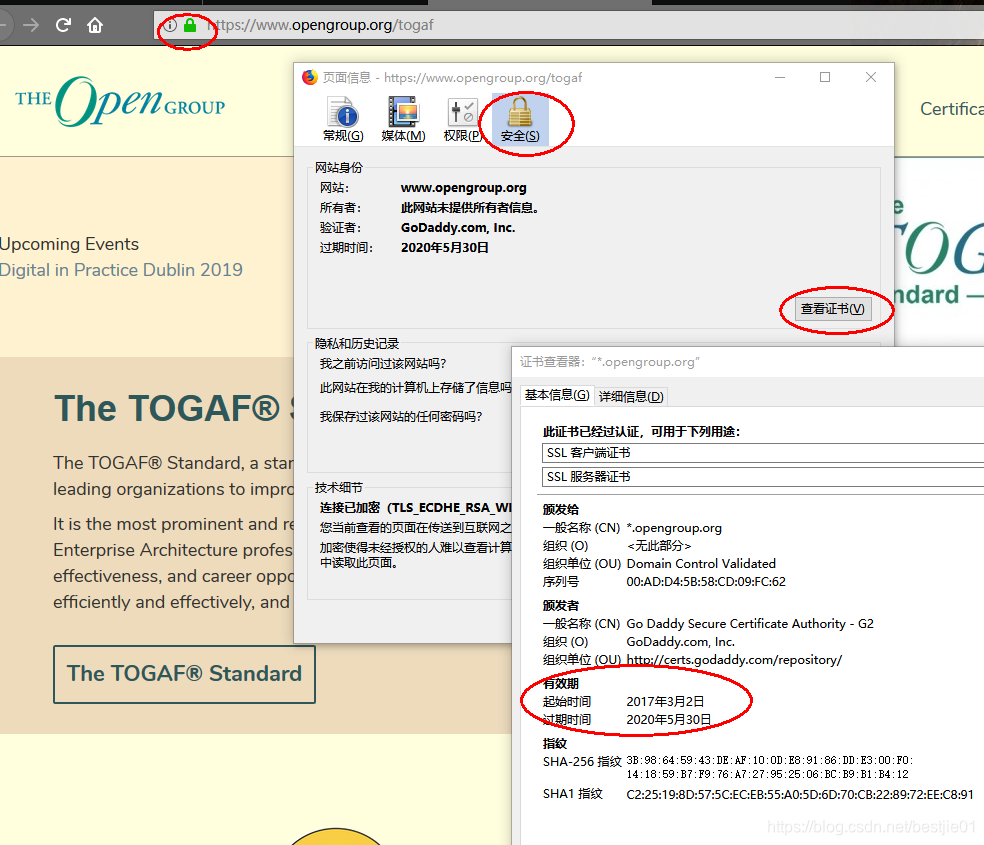Viewport: 984px width, 845px height.
Task: Click the info icon beside the URL
Action: 170,26
